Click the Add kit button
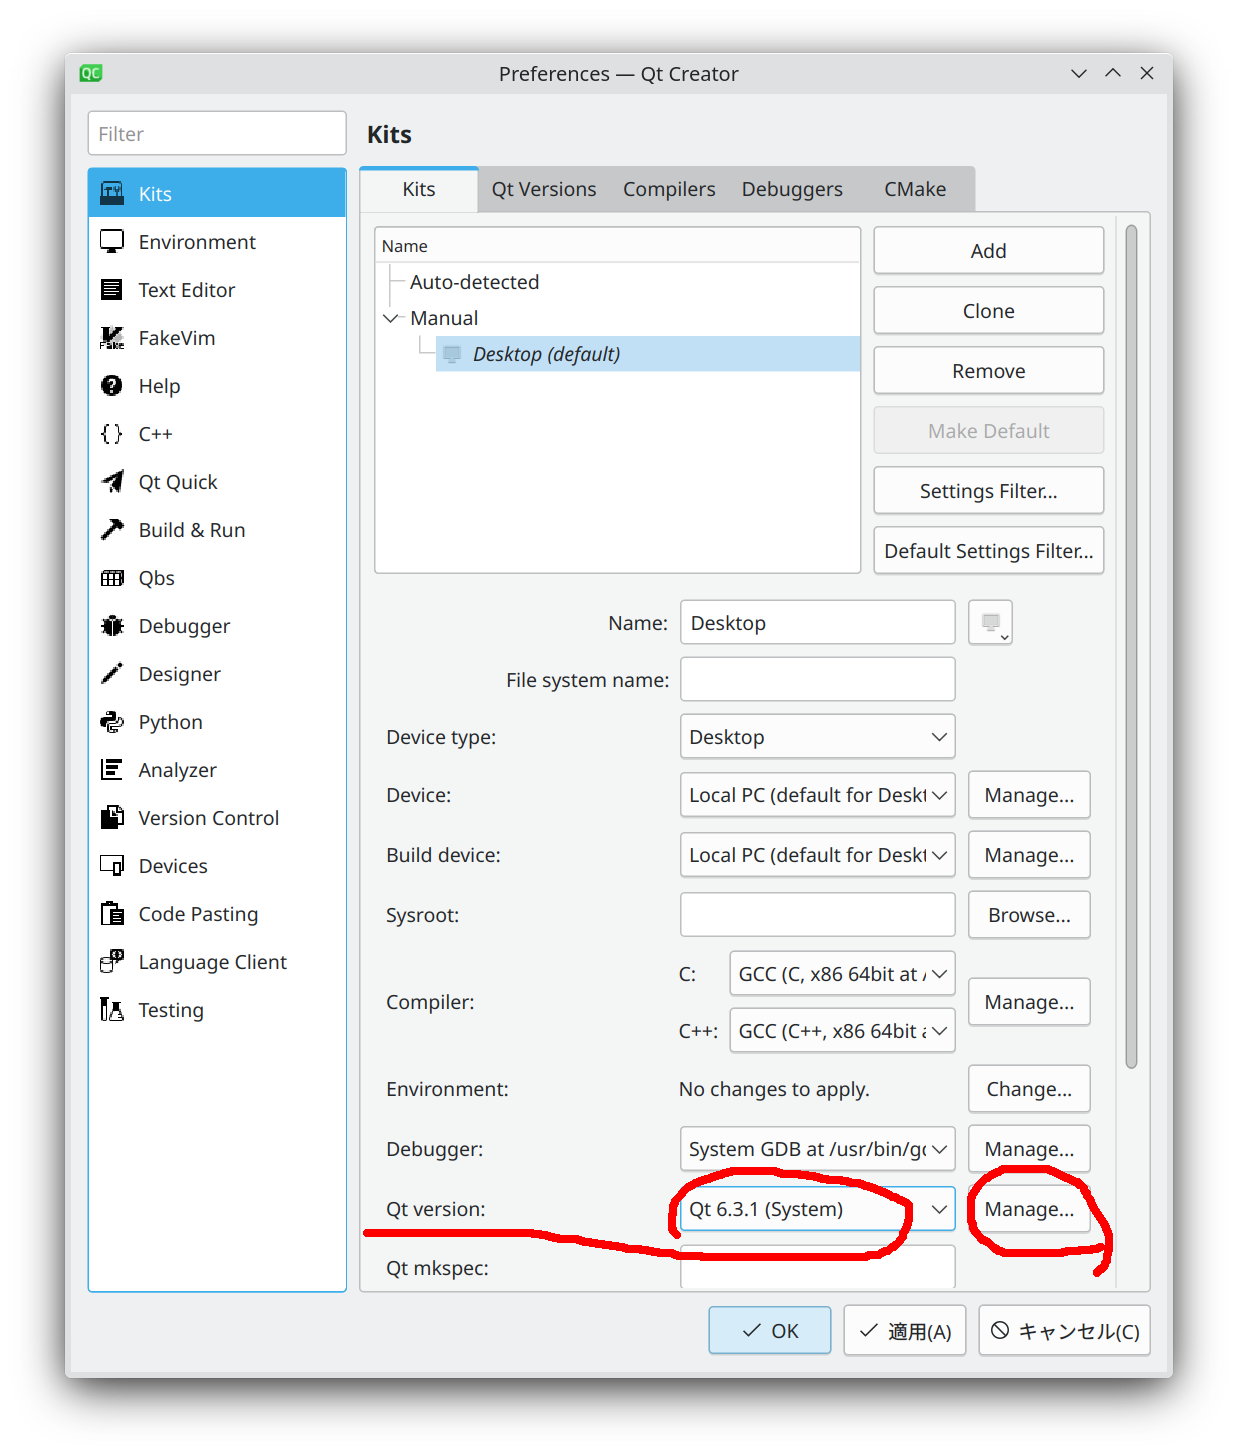 click(x=989, y=251)
